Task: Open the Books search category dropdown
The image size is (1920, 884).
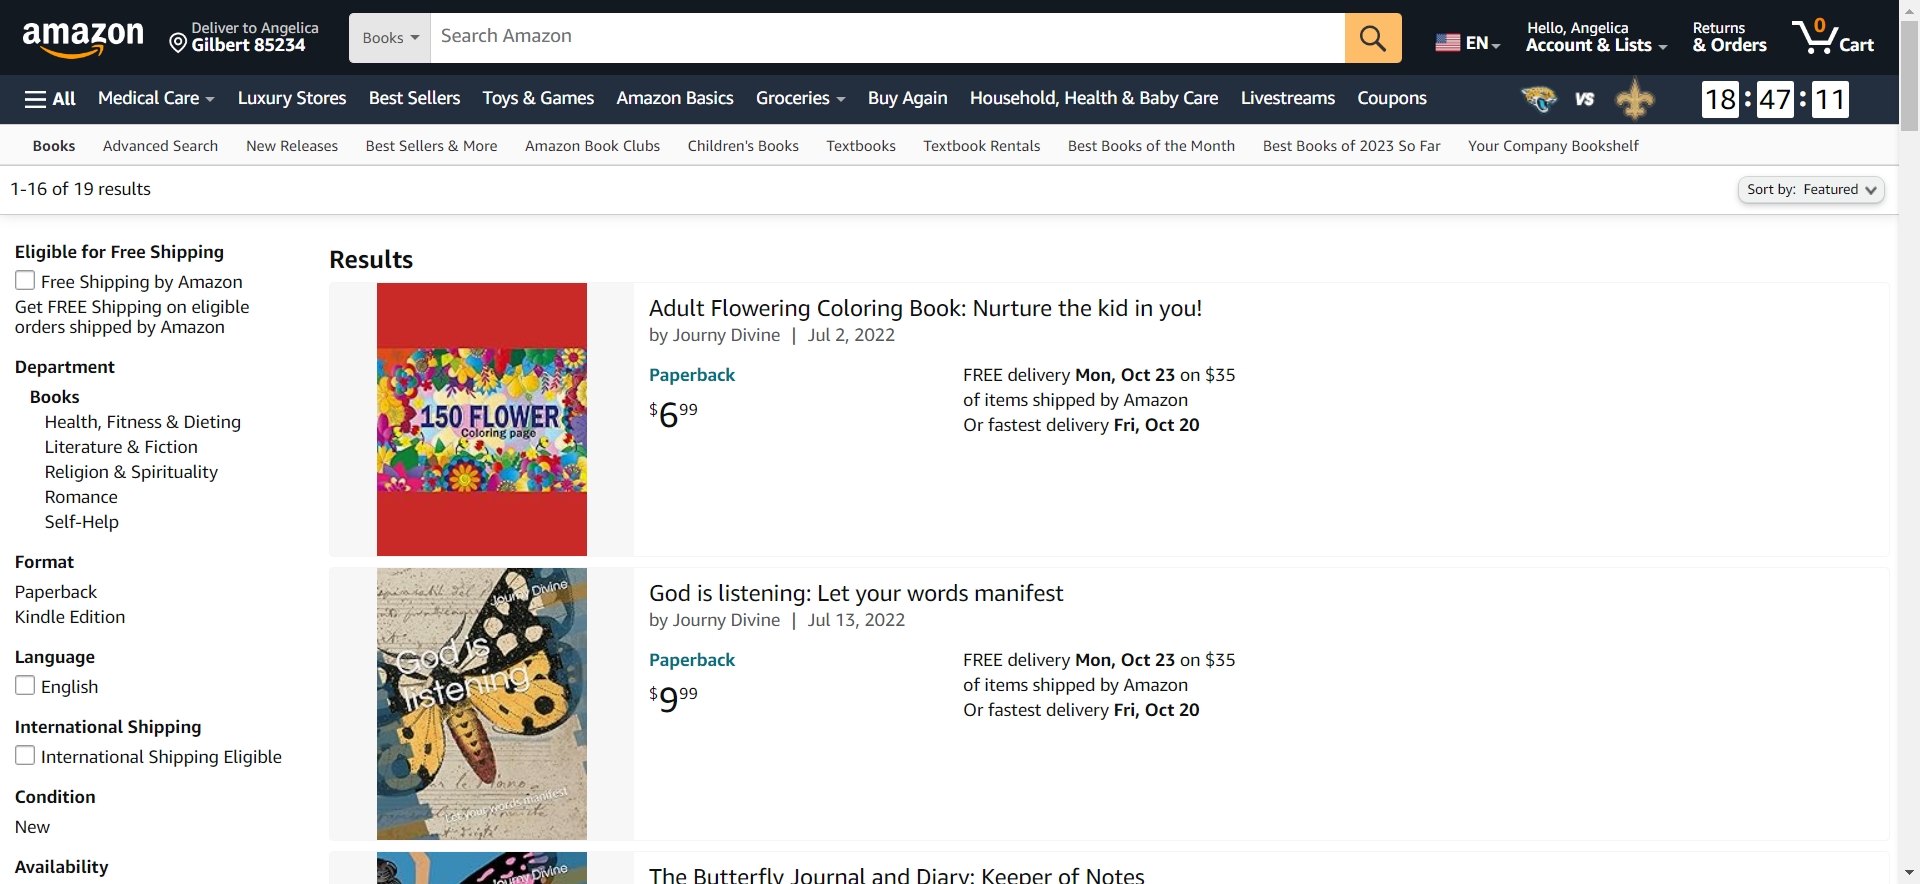Action: 390,38
